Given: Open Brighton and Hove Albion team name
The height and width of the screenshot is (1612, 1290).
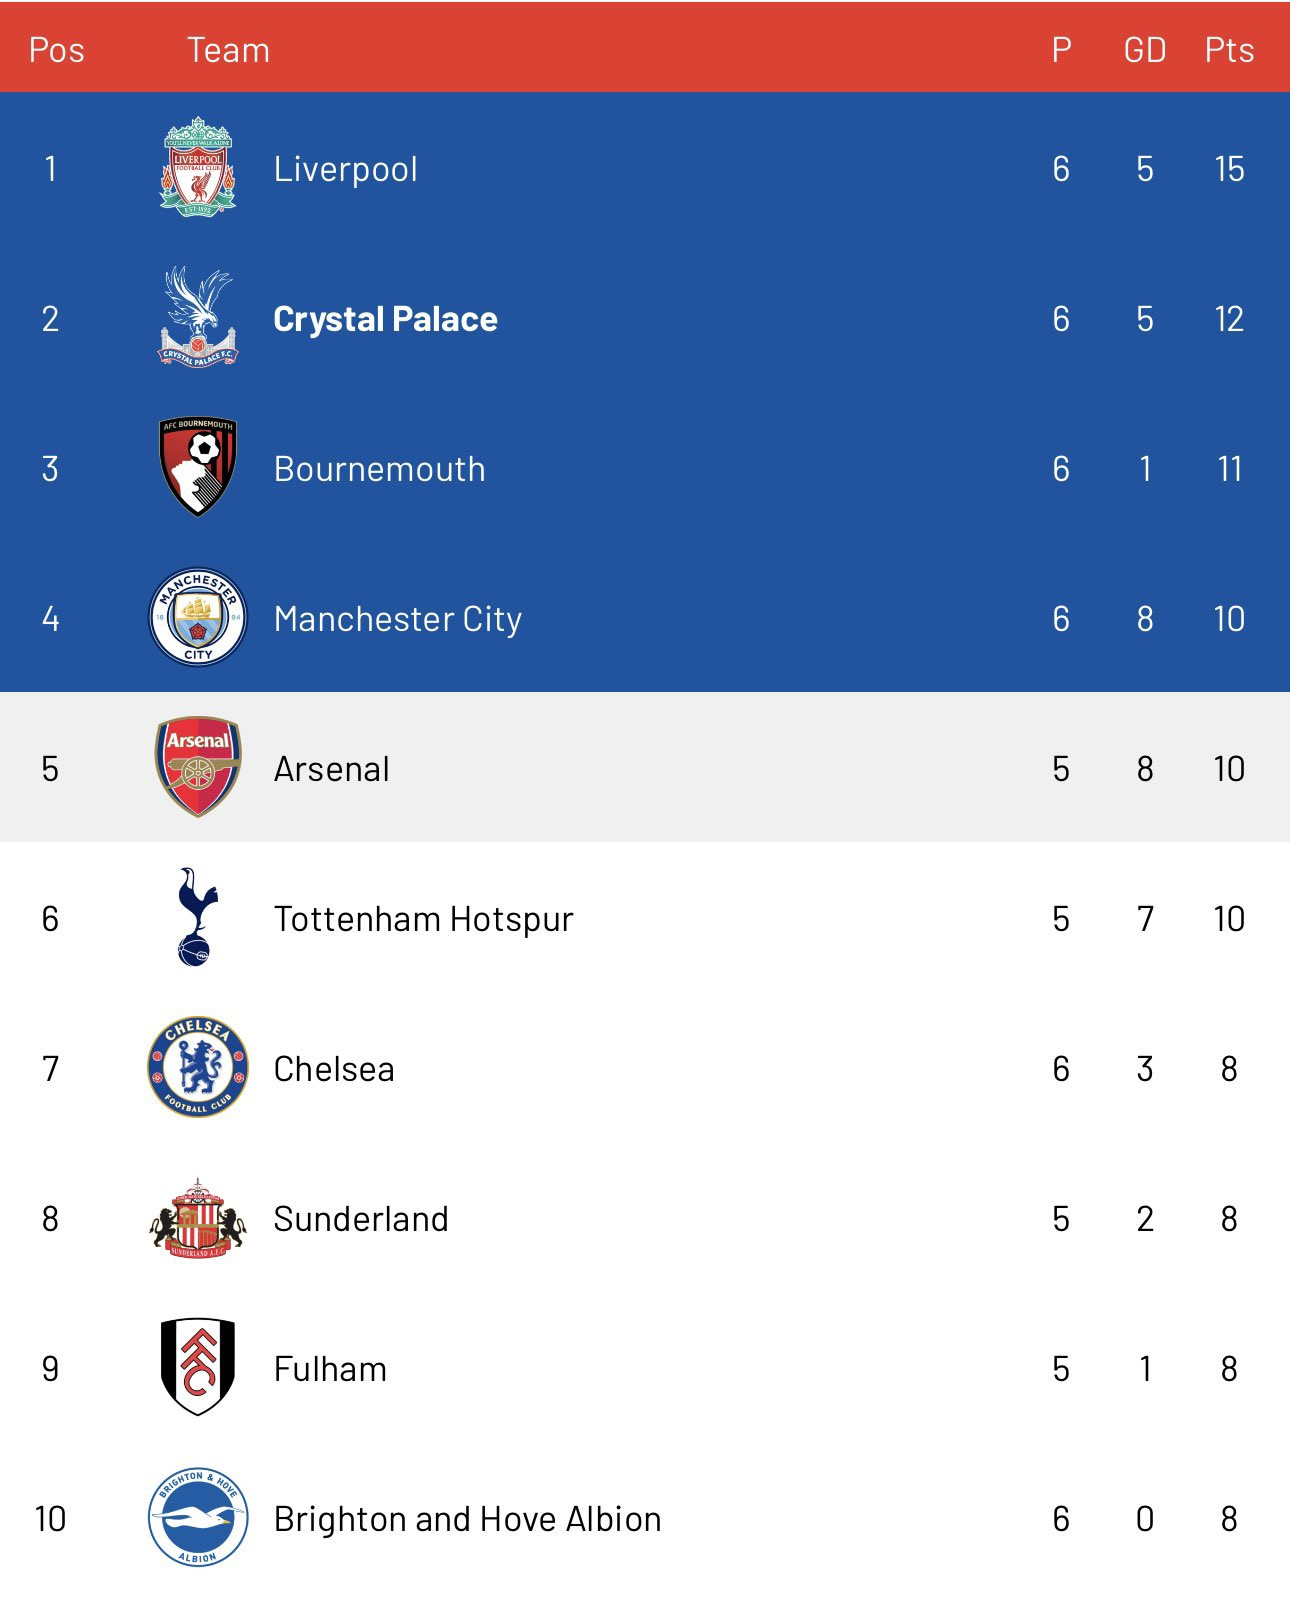Looking at the screenshot, I should point(468,1519).
